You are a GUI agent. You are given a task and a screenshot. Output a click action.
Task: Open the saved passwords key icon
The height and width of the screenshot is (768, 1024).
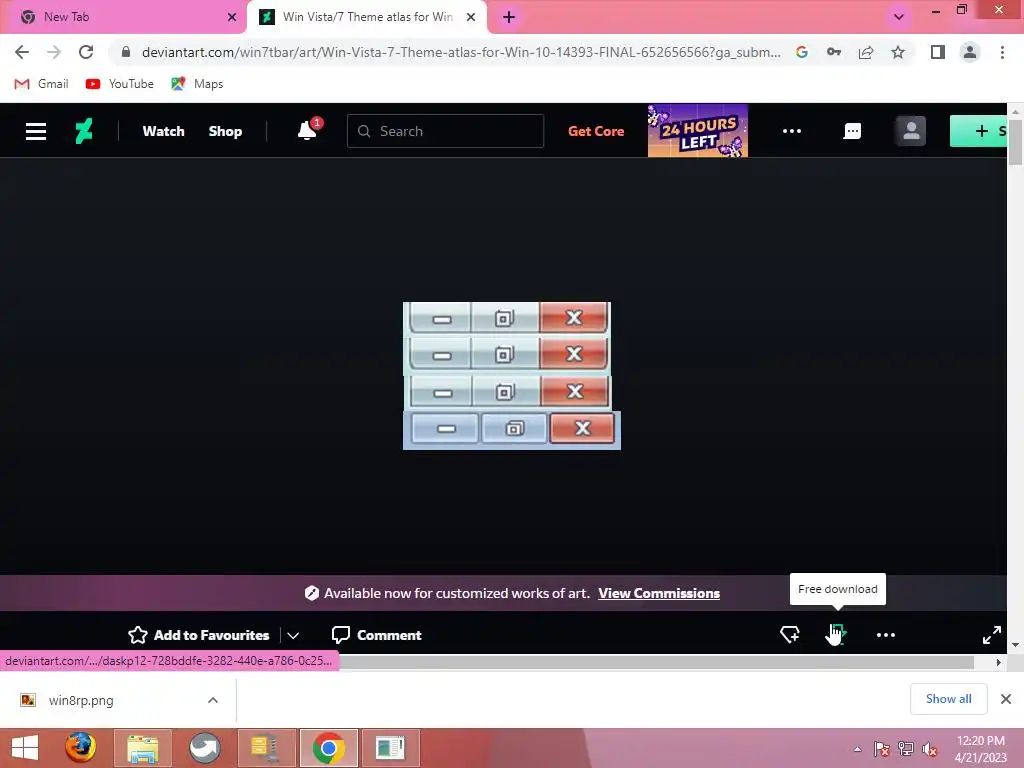(834, 52)
